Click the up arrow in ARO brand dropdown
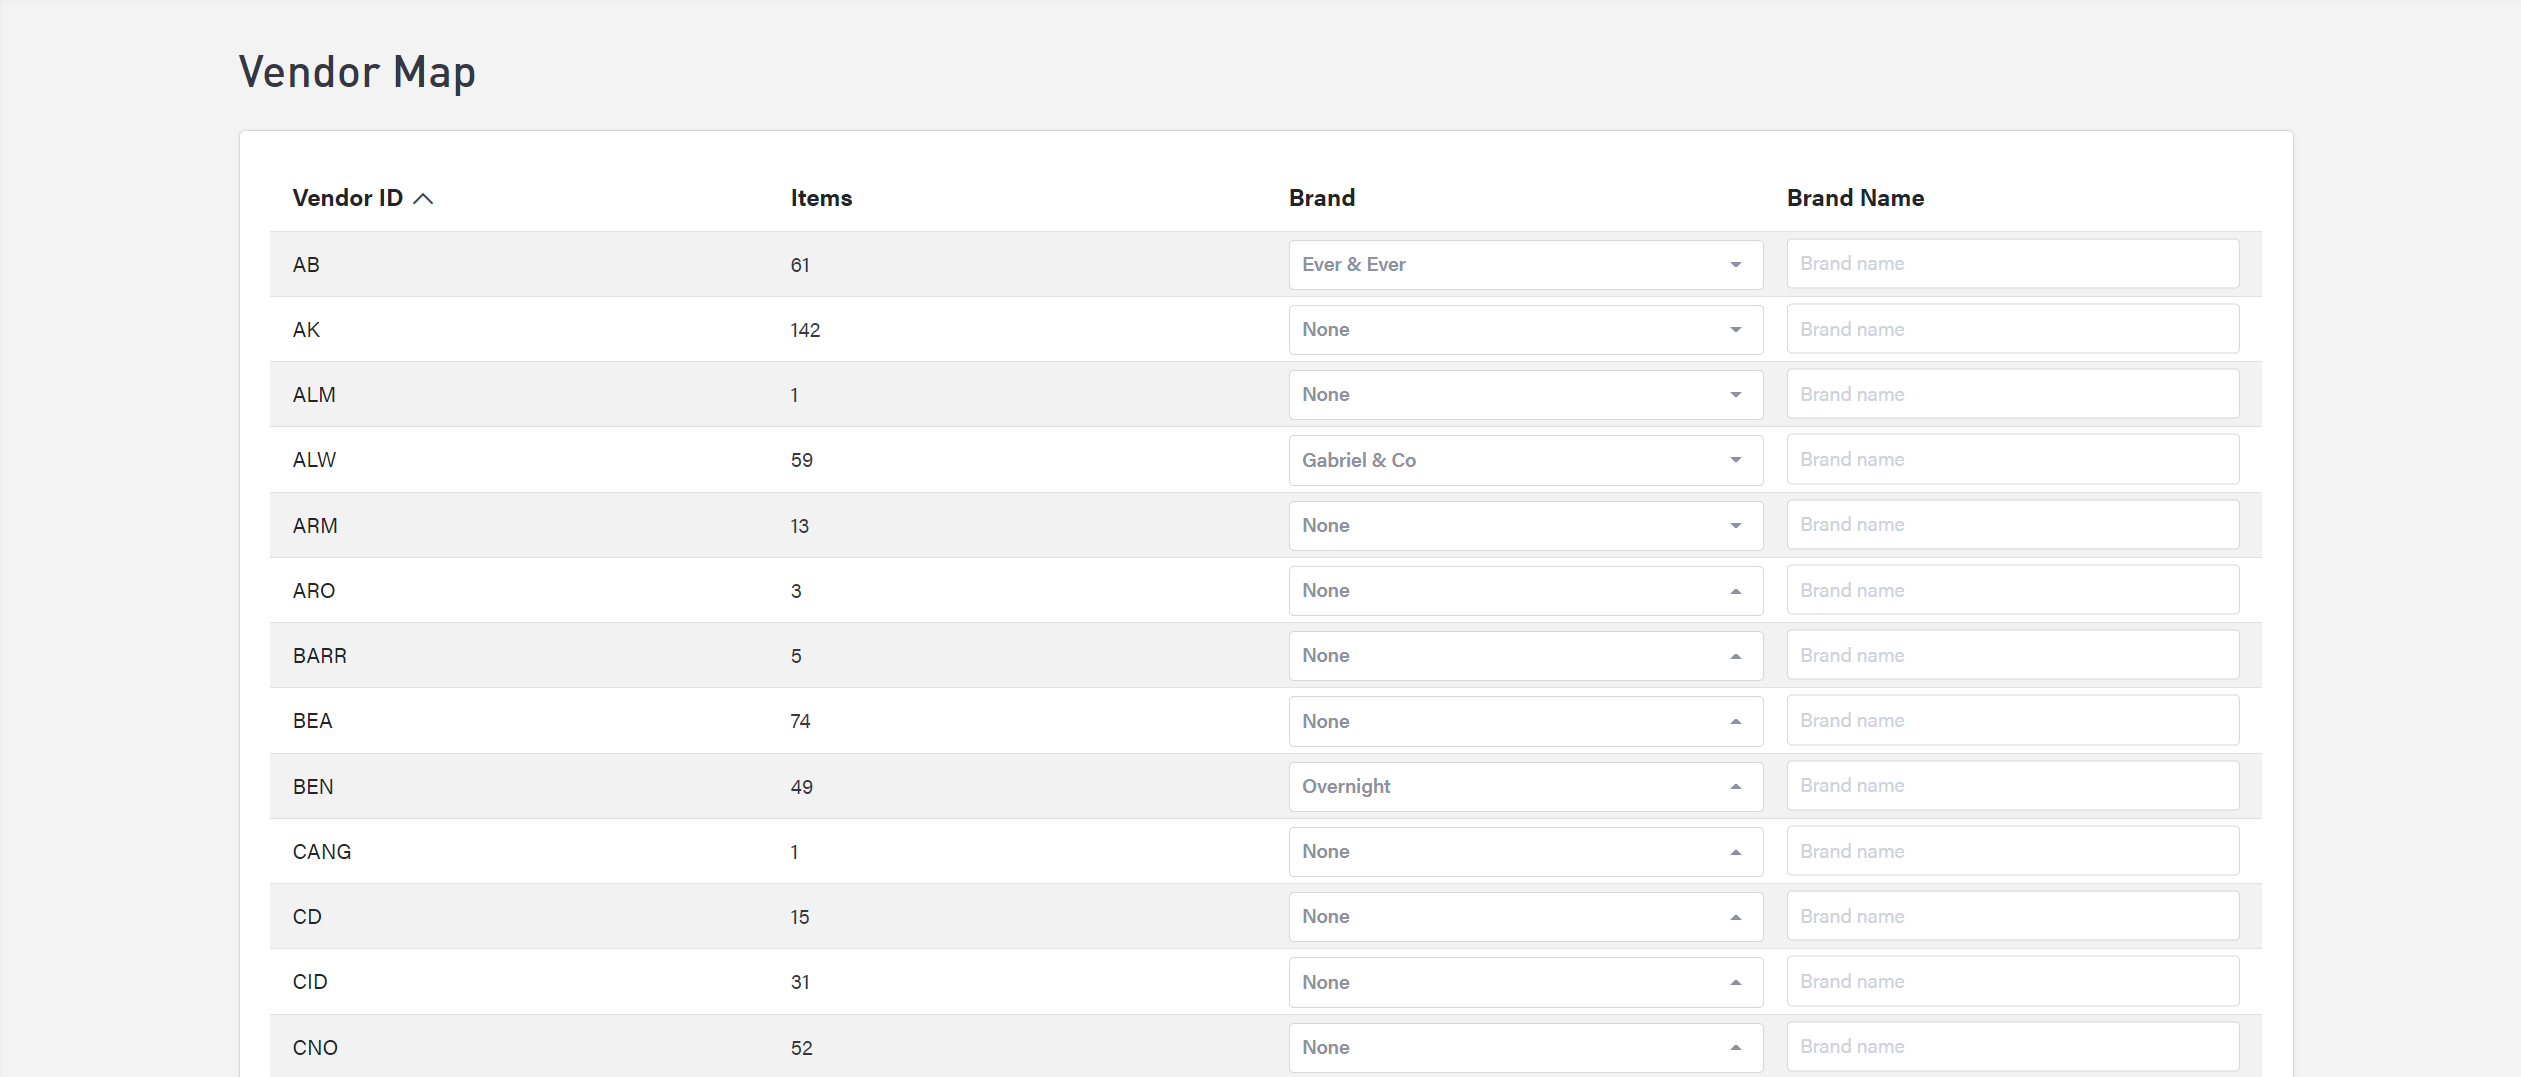The width and height of the screenshot is (2521, 1077). pyautogui.click(x=1735, y=591)
